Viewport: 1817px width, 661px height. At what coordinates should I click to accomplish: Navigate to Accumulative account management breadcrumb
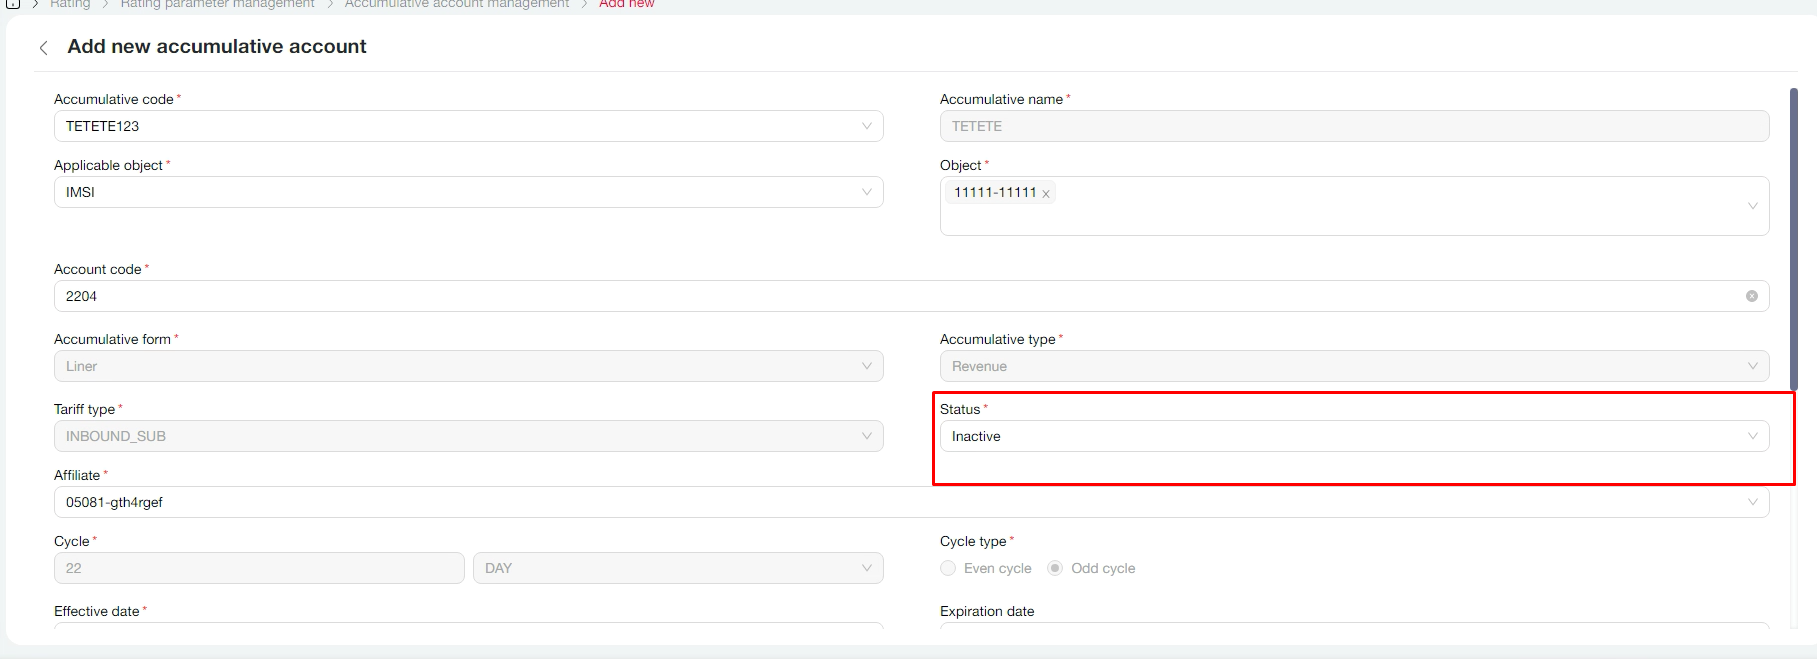(x=457, y=4)
